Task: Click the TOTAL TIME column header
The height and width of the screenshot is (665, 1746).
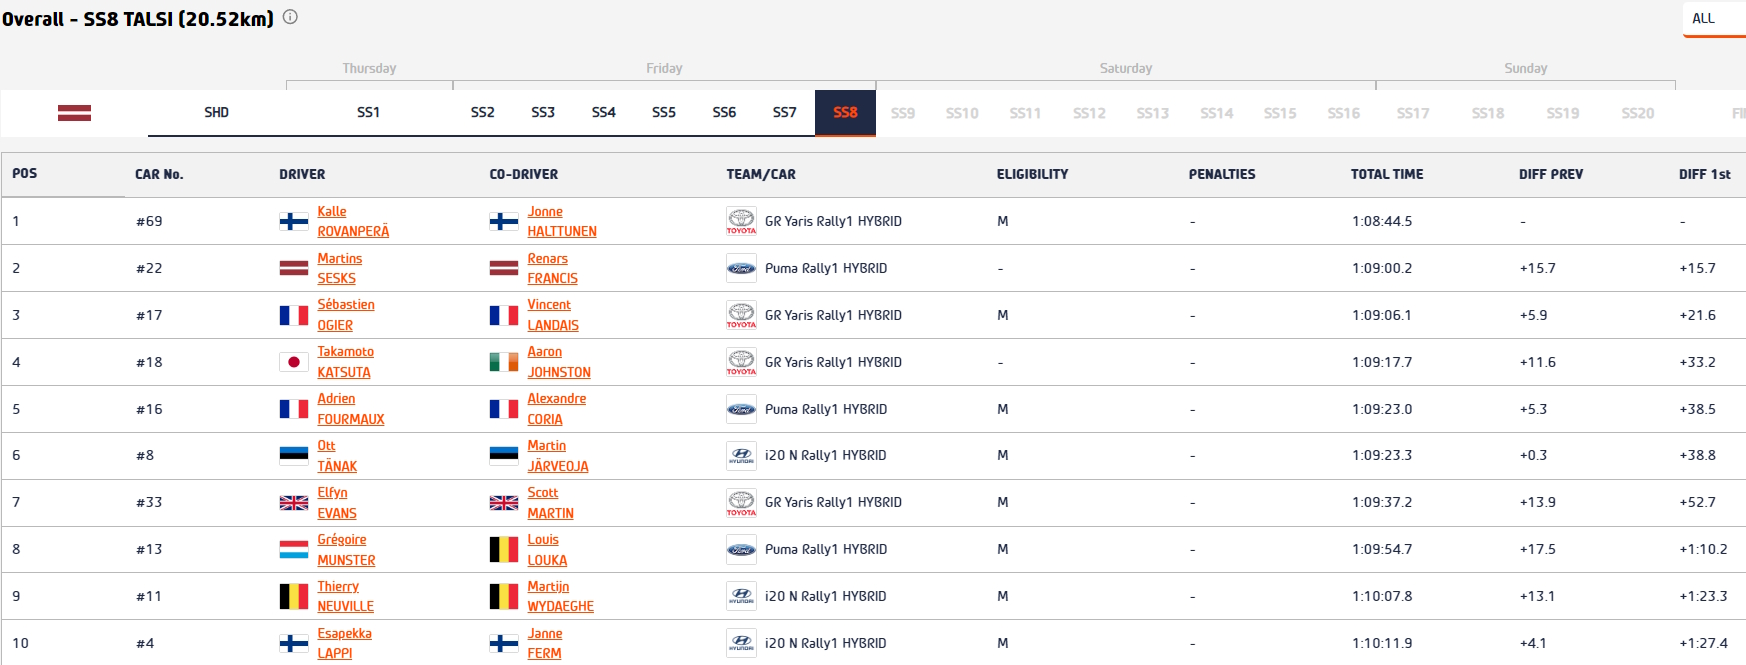Action: (1386, 174)
